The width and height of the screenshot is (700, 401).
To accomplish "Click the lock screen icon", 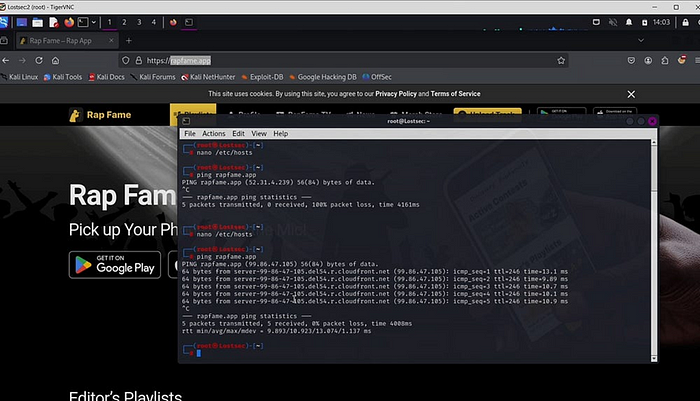I will [685, 22].
